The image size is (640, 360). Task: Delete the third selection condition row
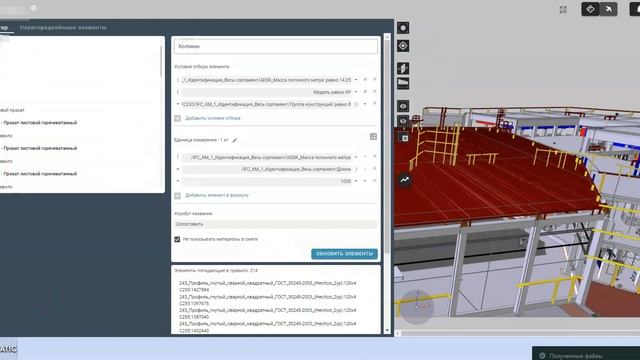click(x=374, y=104)
